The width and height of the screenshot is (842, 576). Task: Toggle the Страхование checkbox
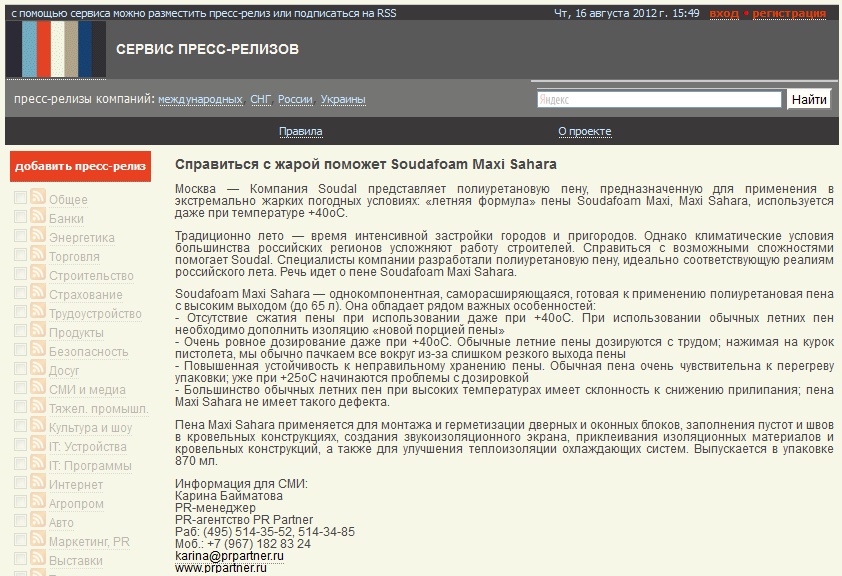tap(20, 293)
